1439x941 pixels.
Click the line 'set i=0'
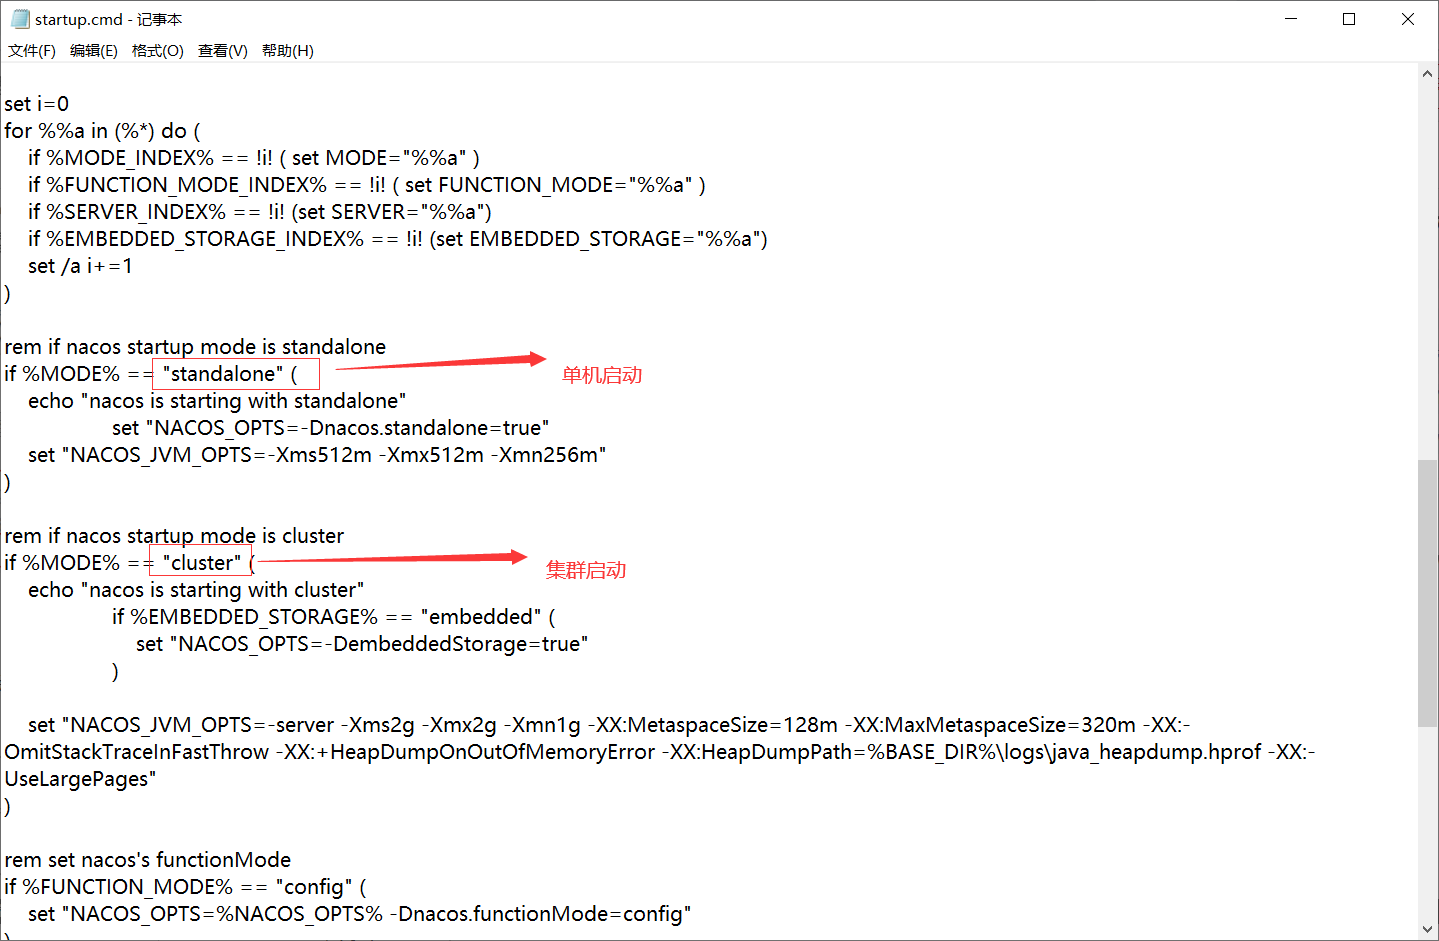tap(37, 104)
